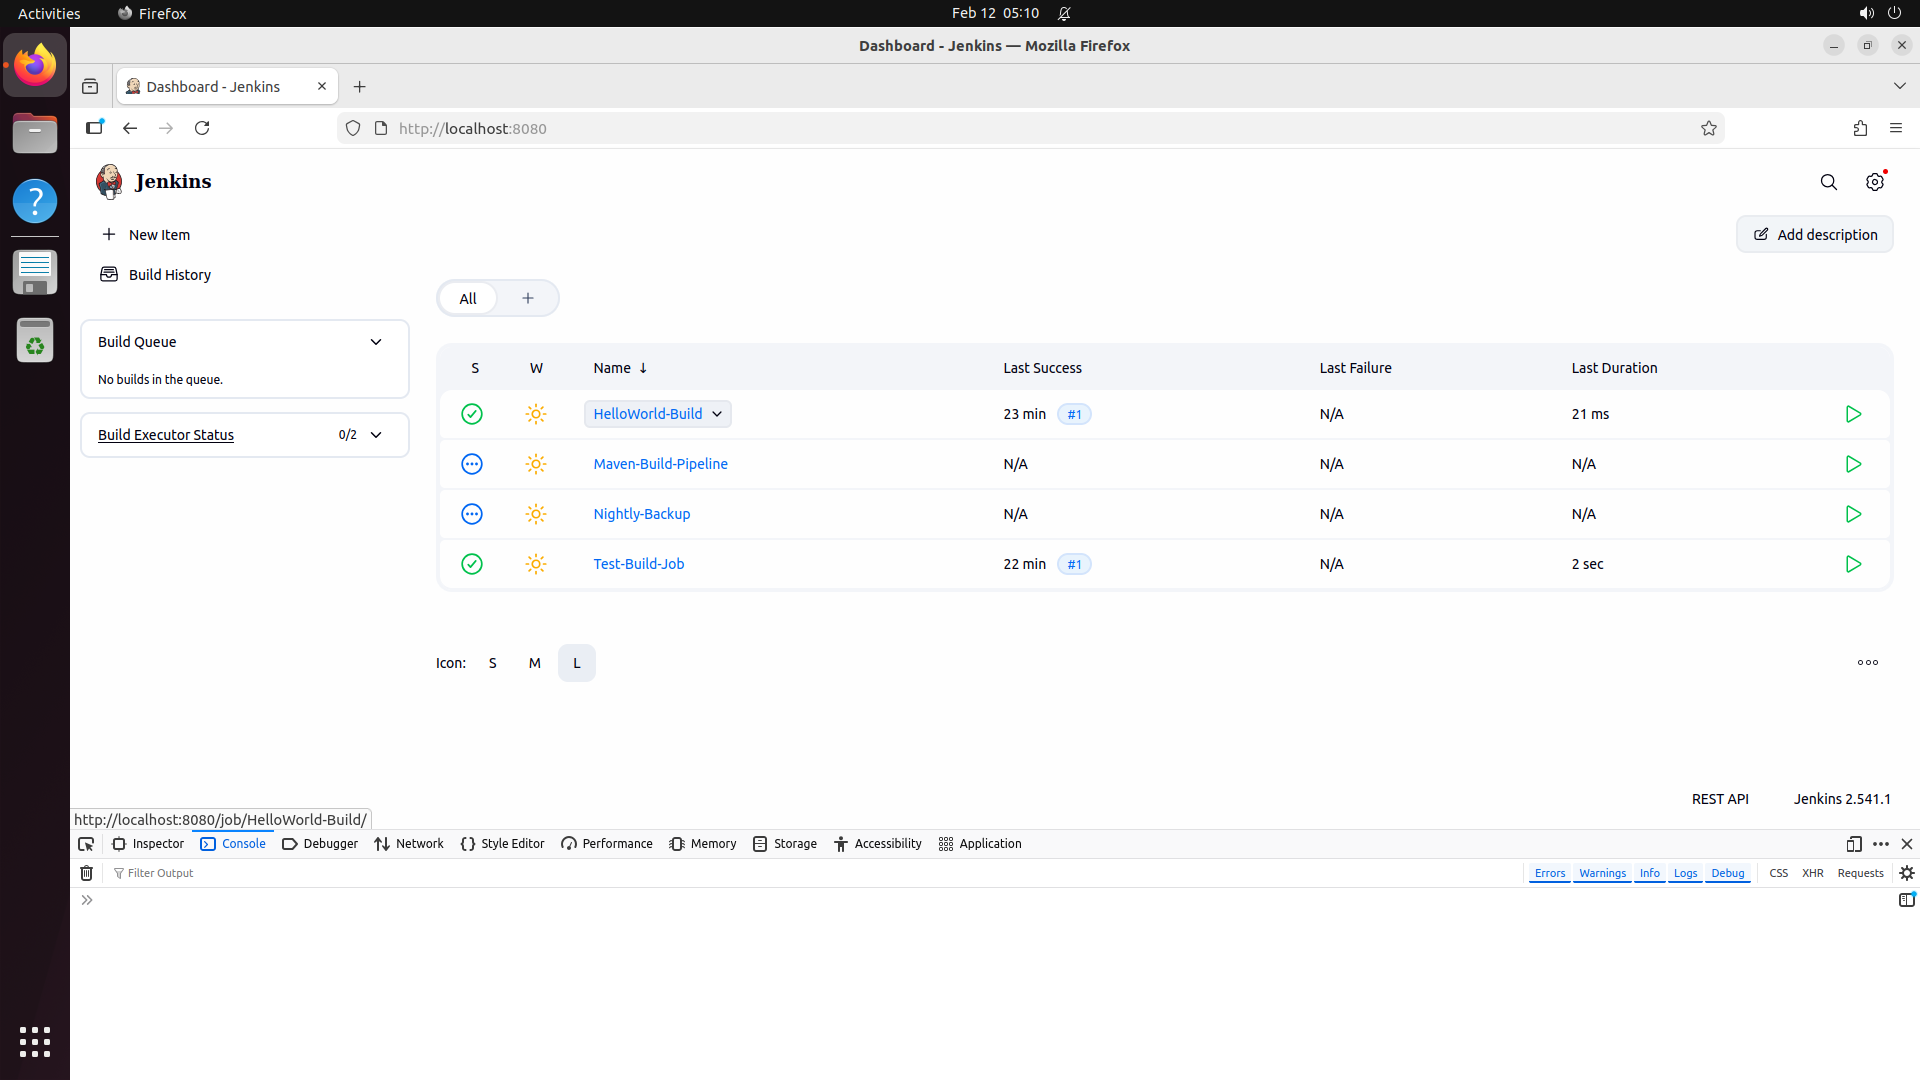Clear console output with trash icon
This screenshot has height=1080, width=1920.
coord(87,873)
